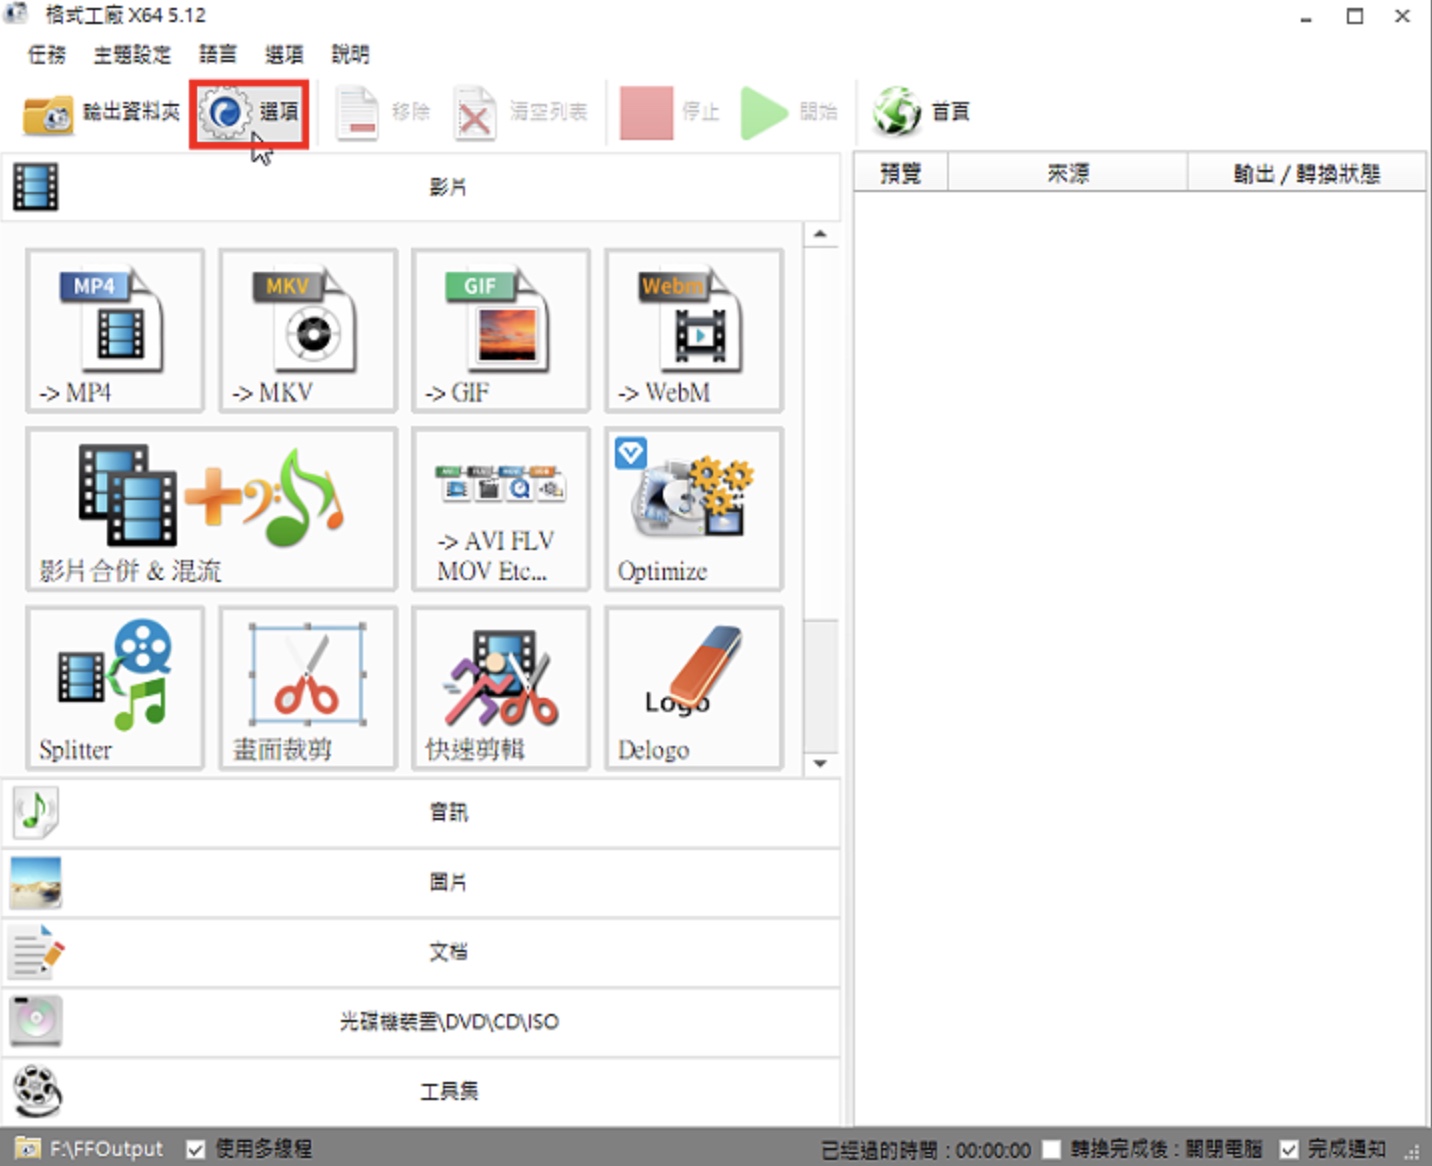Click the 清空列表 clear list button
1432x1166 pixels.
click(x=520, y=113)
